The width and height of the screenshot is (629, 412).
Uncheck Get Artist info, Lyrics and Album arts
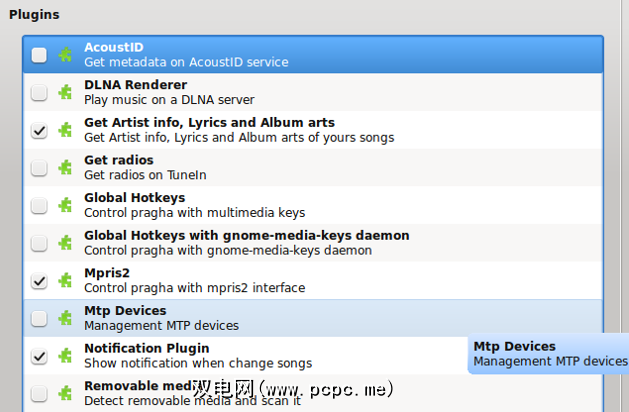click(x=39, y=131)
